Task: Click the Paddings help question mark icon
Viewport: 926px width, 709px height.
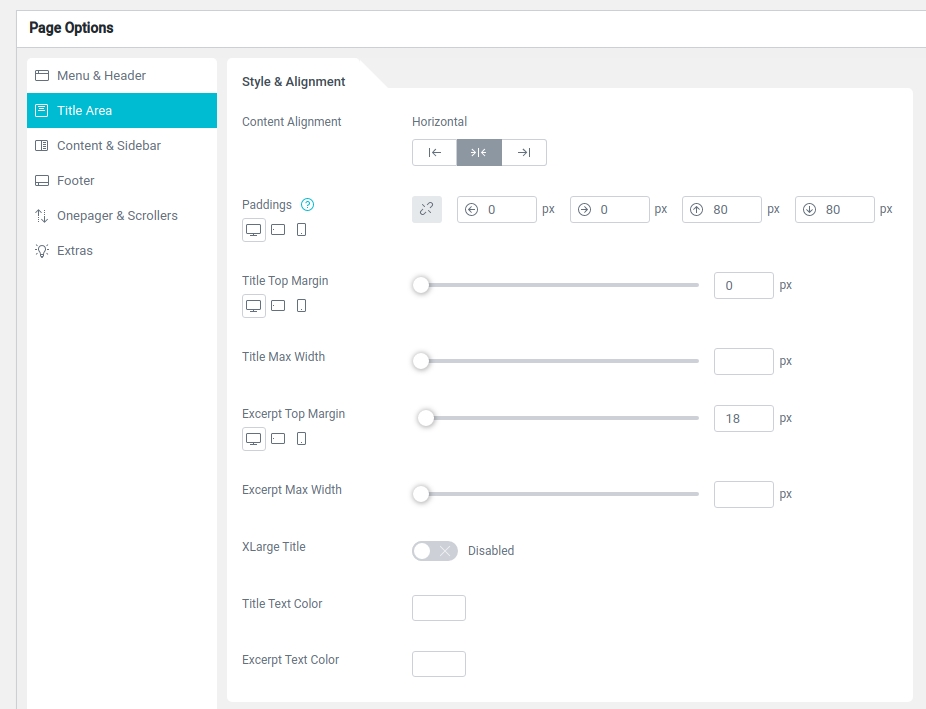Action: 308,205
